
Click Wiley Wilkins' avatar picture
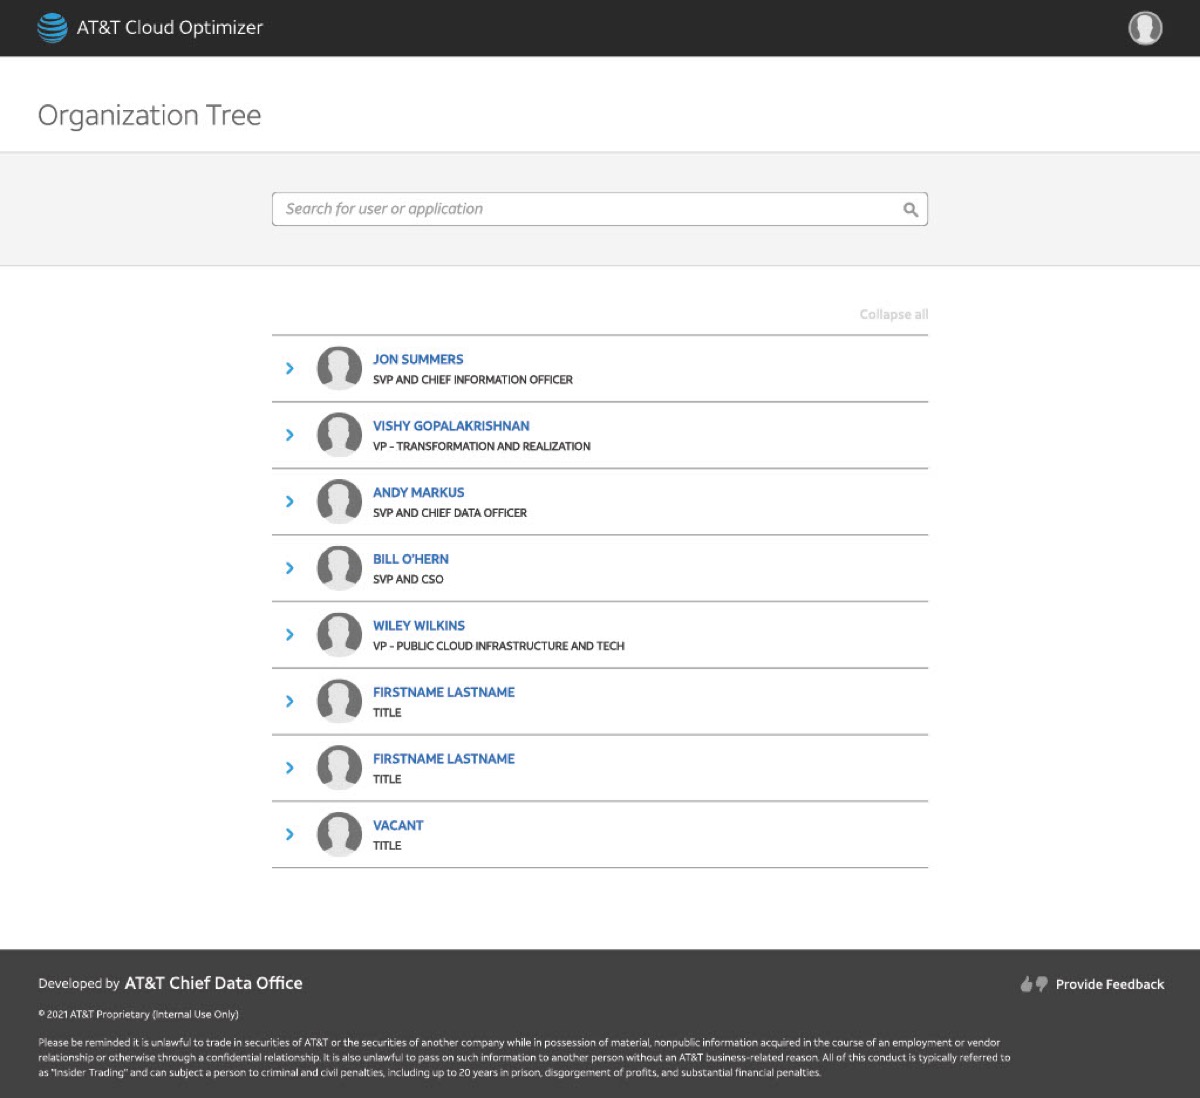click(x=339, y=635)
